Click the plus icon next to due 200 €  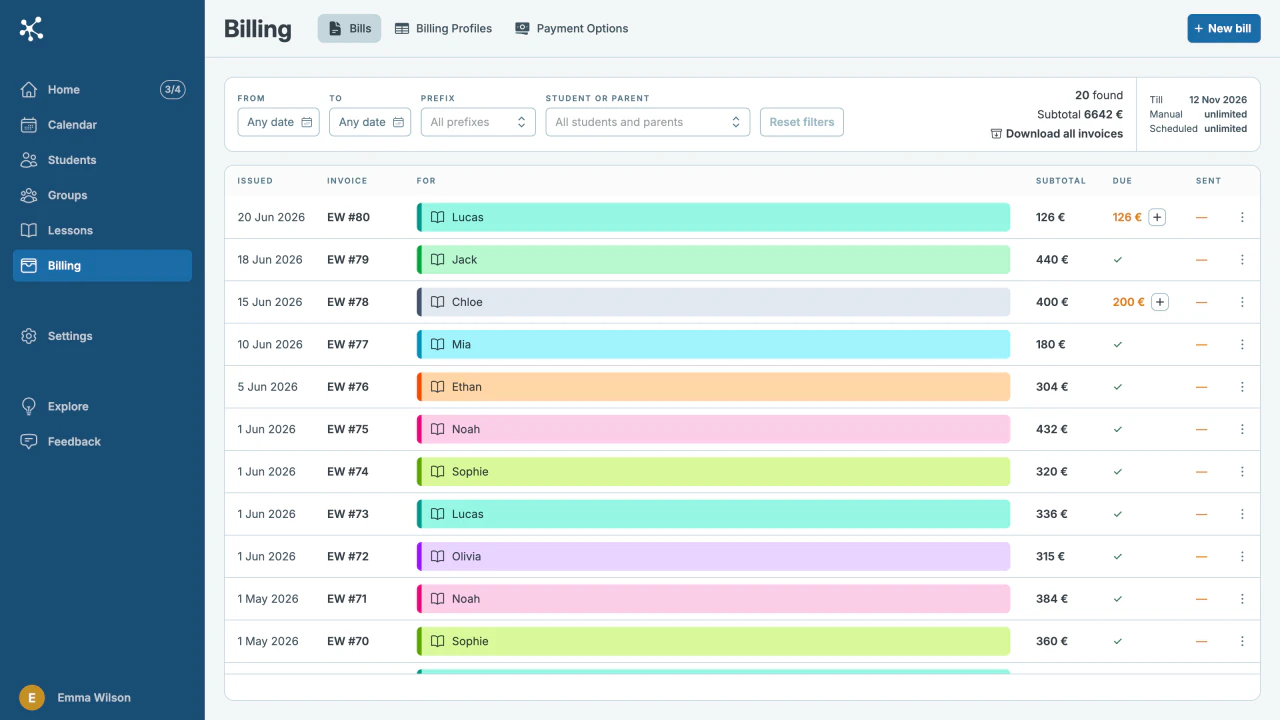tap(1160, 302)
